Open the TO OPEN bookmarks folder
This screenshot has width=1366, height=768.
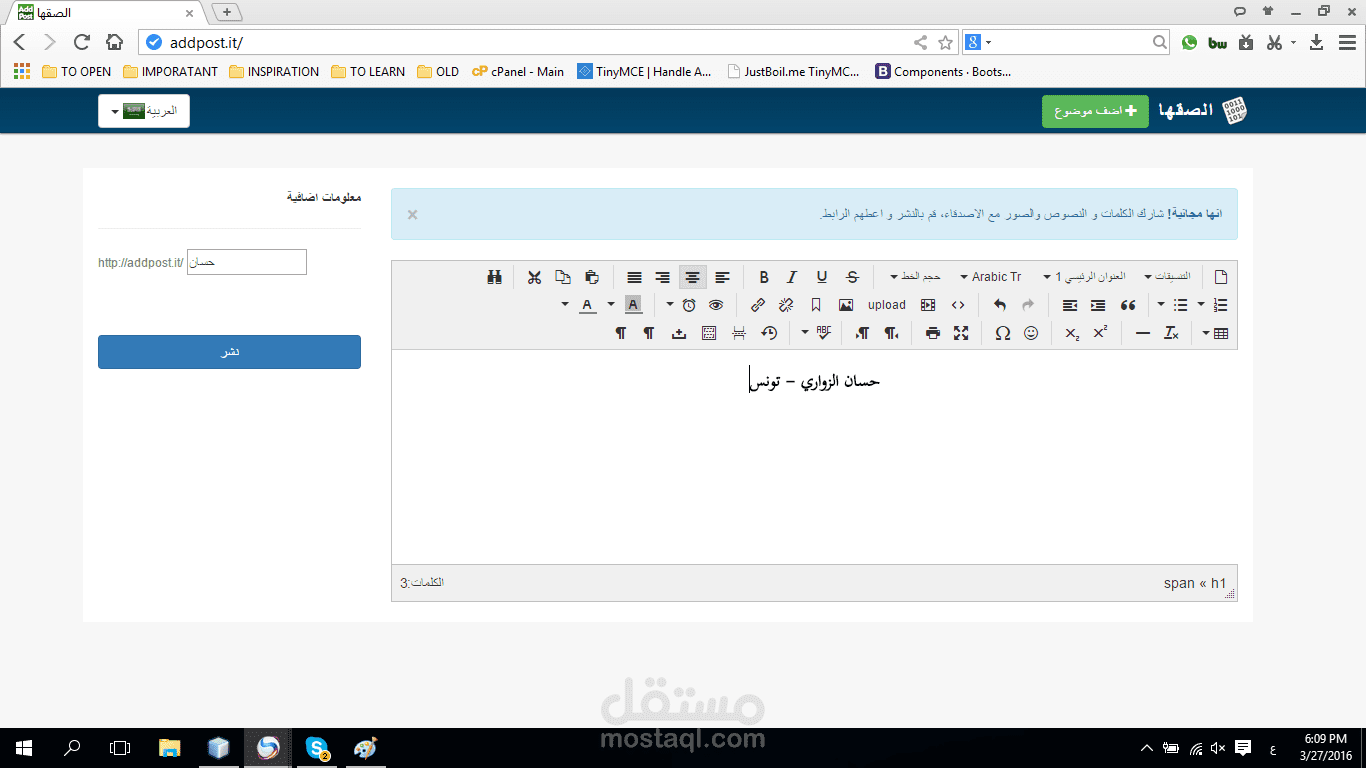click(77, 72)
